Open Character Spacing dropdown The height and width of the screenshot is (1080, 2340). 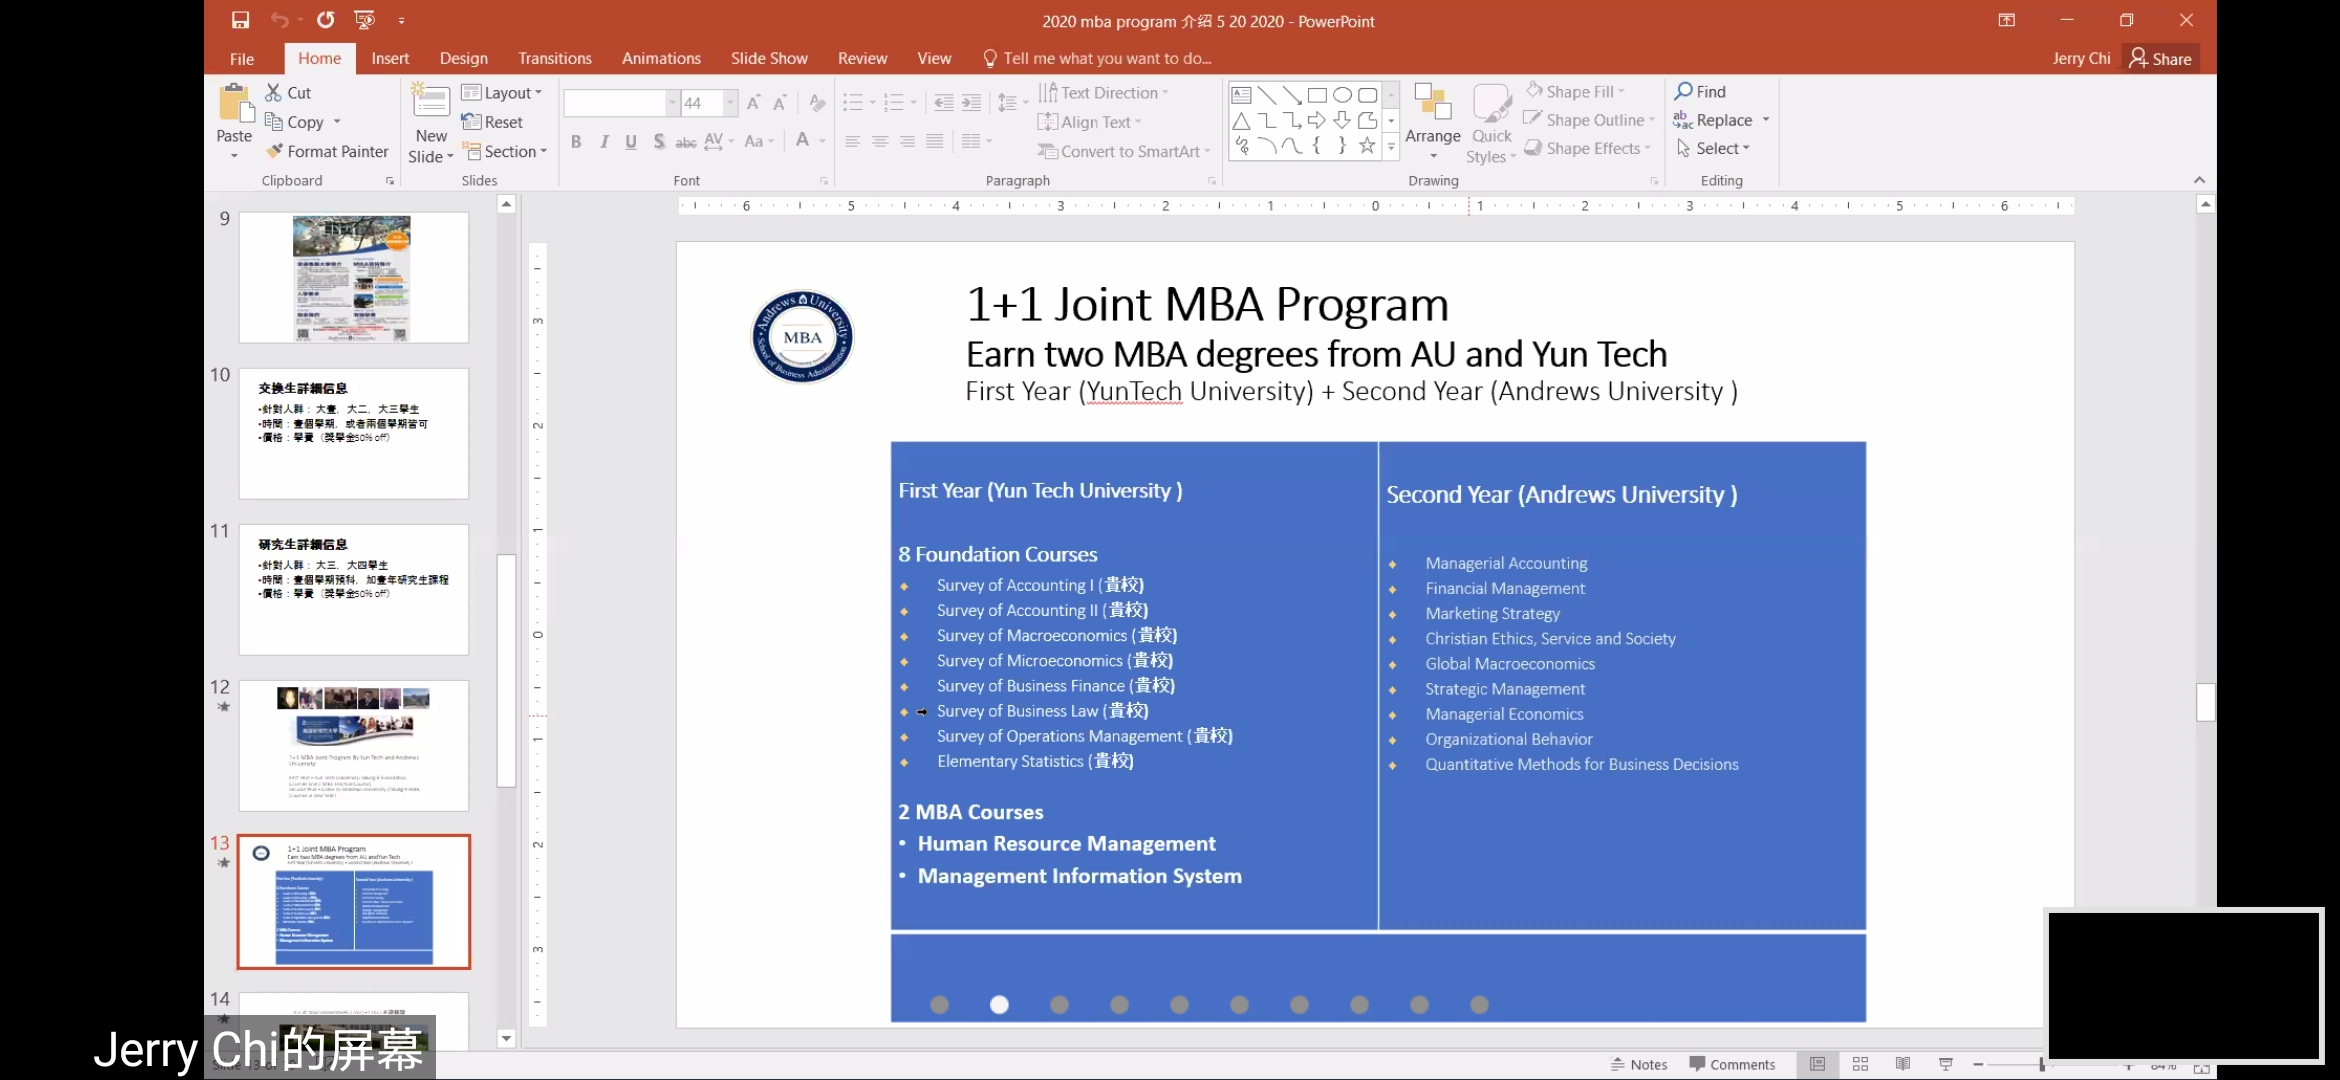(x=718, y=141)
